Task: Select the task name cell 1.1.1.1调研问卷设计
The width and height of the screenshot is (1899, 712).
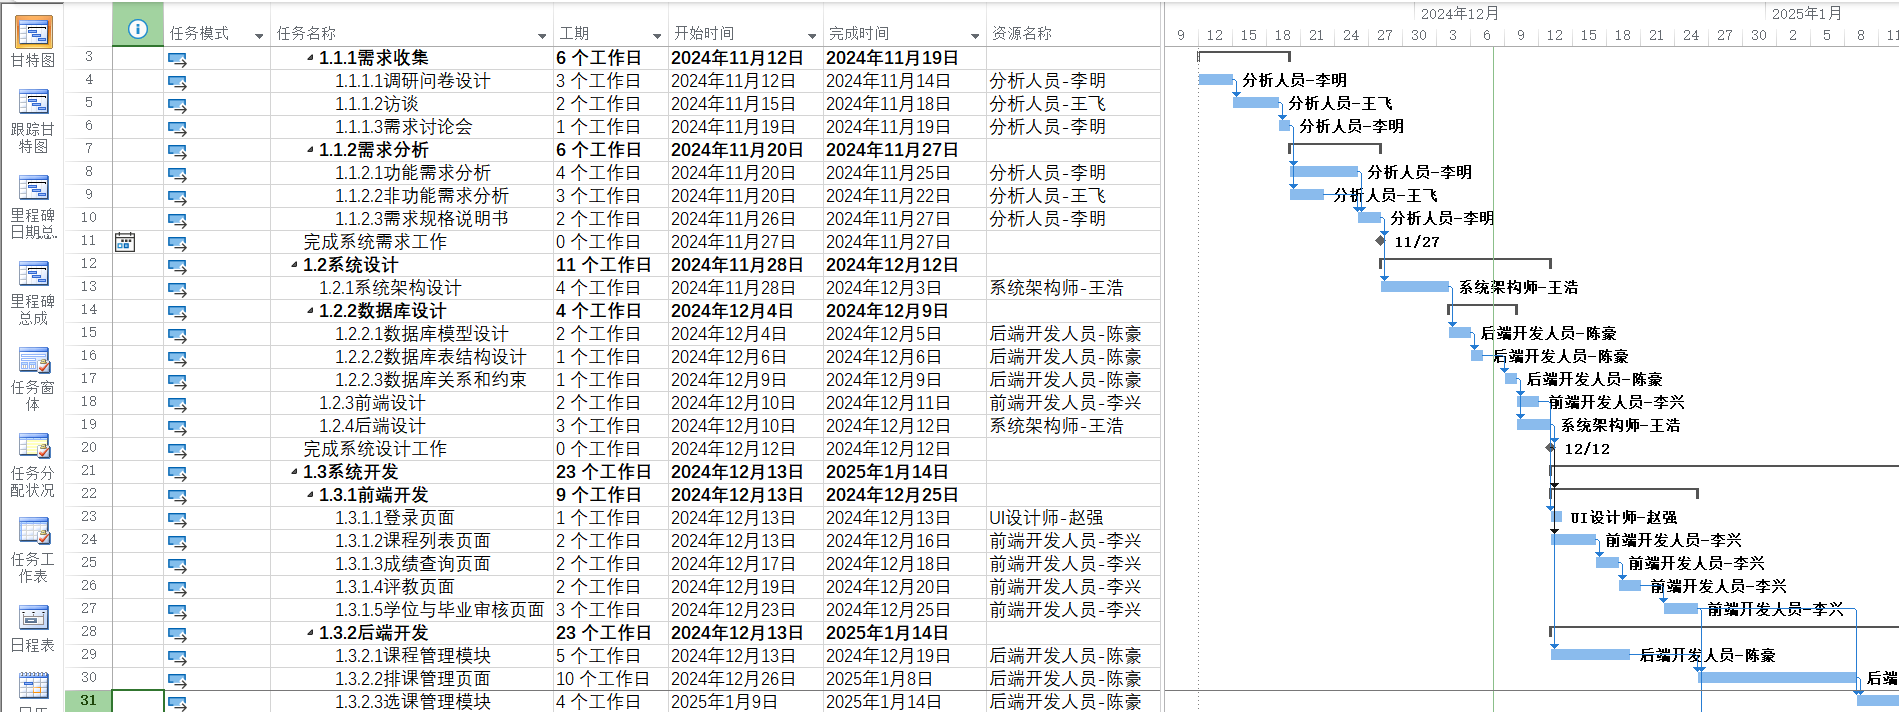Action: 411,81
